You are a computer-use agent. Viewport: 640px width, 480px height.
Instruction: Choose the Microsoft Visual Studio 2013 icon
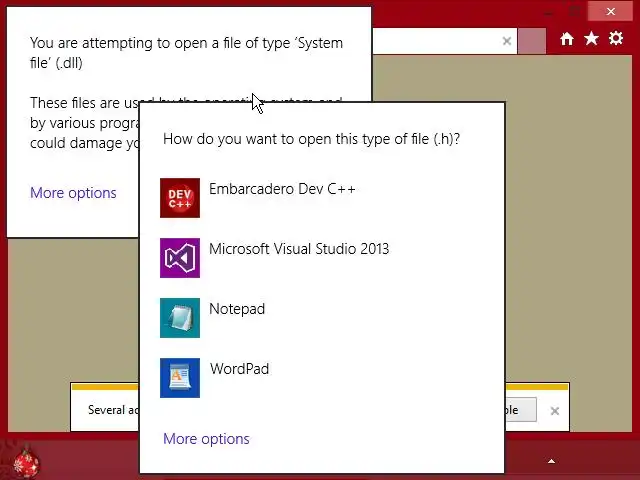[180, 258]
